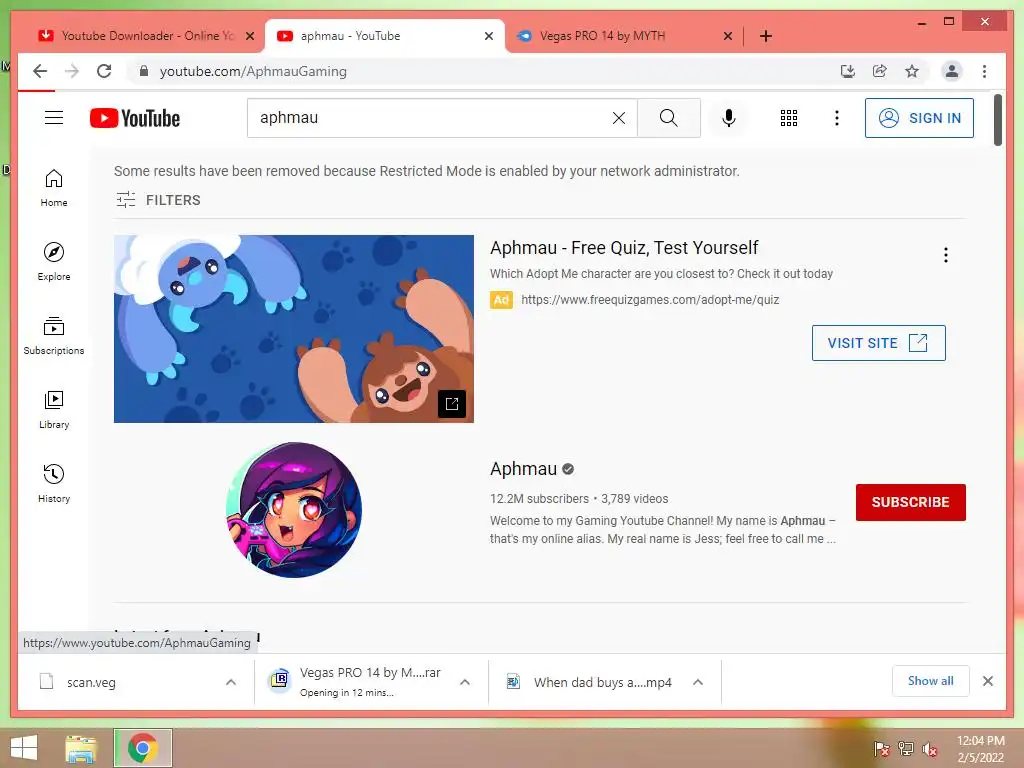Click the 12.2M subscribers text

pos(539,499)
